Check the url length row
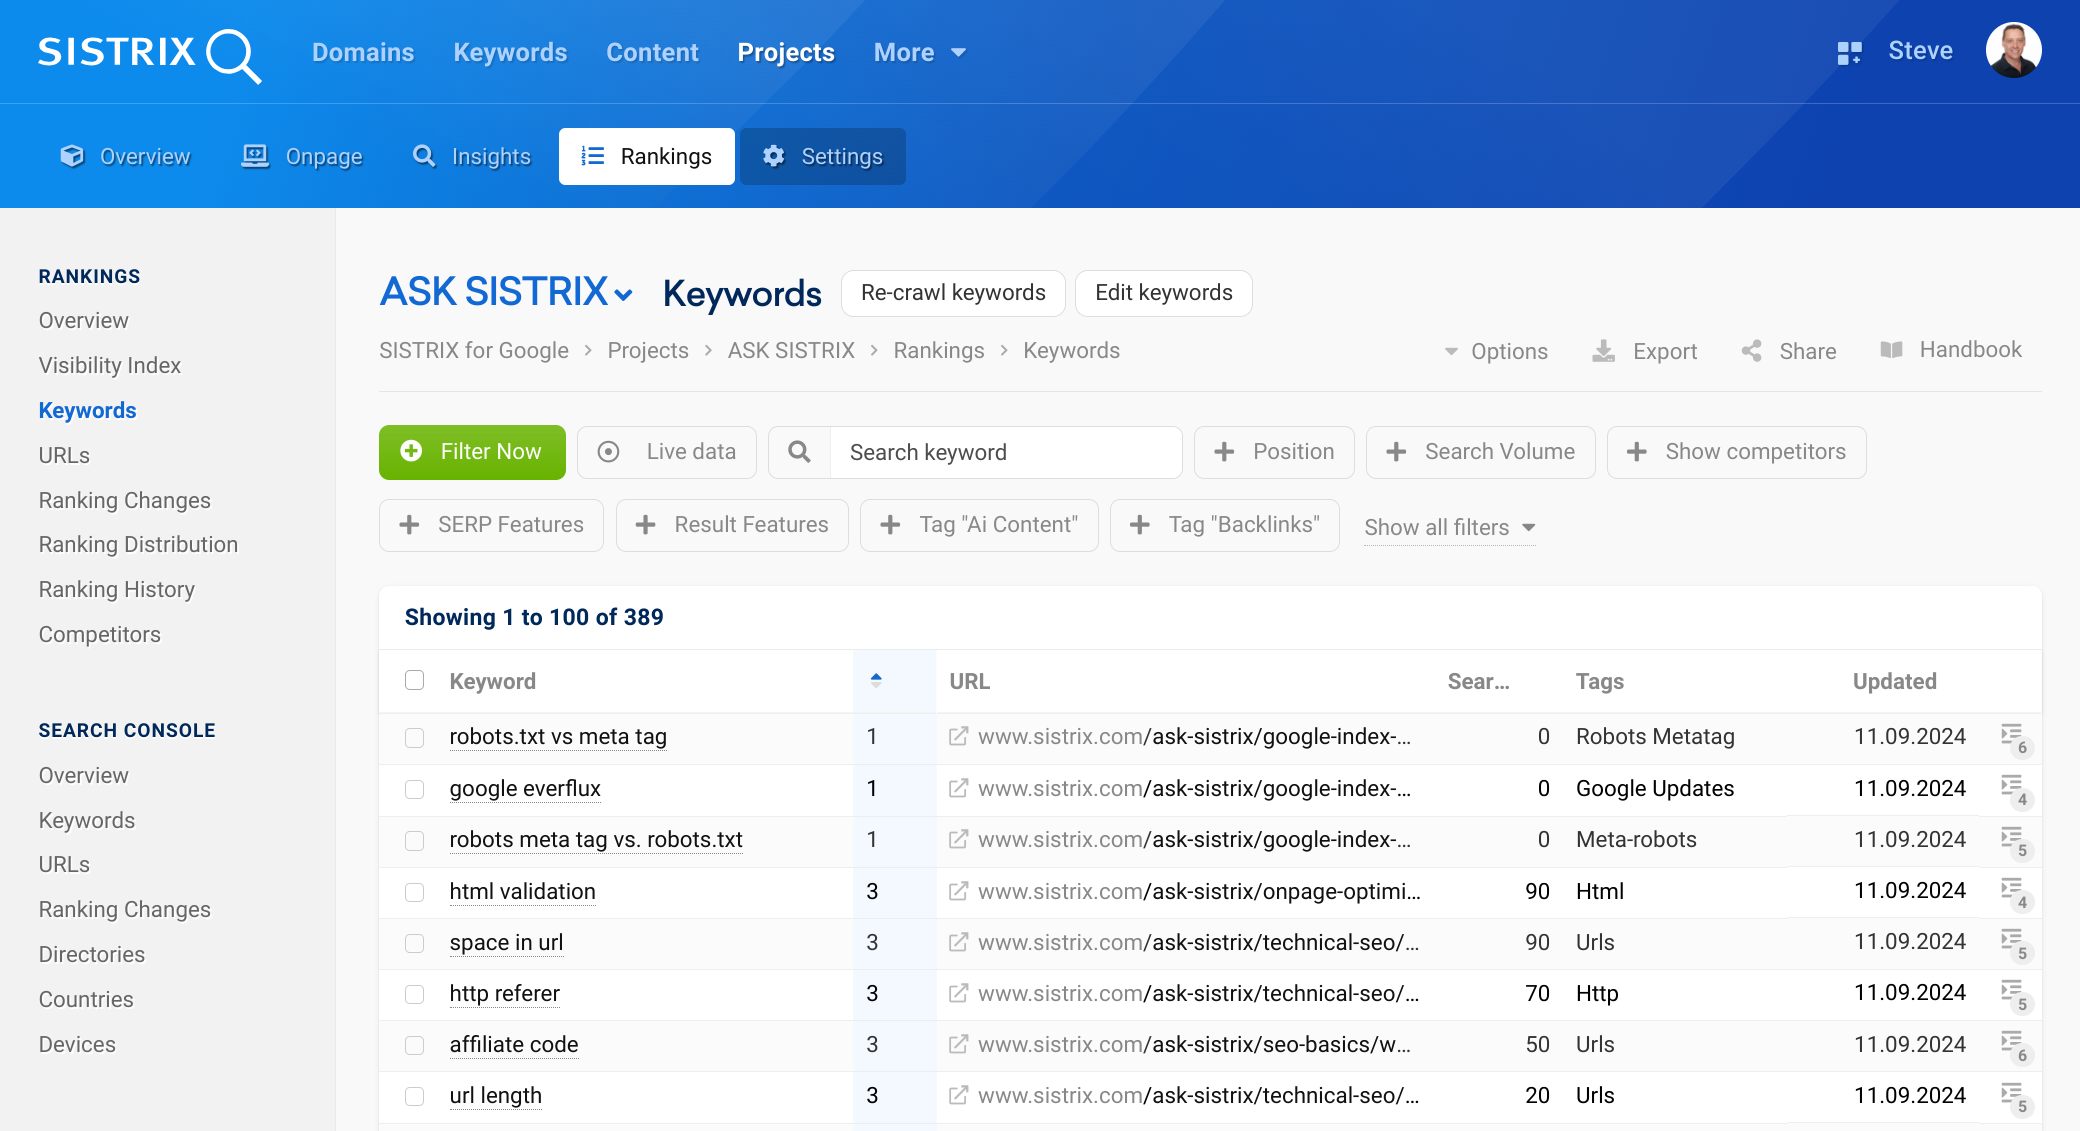The image size is (2080, 1131). (x=414, y=1096)
